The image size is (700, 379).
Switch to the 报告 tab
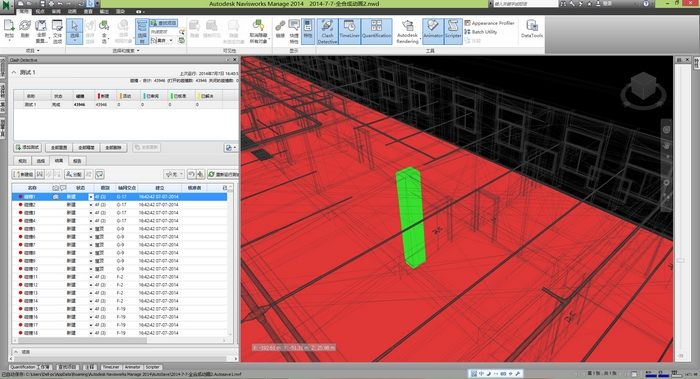click(77, 161)
